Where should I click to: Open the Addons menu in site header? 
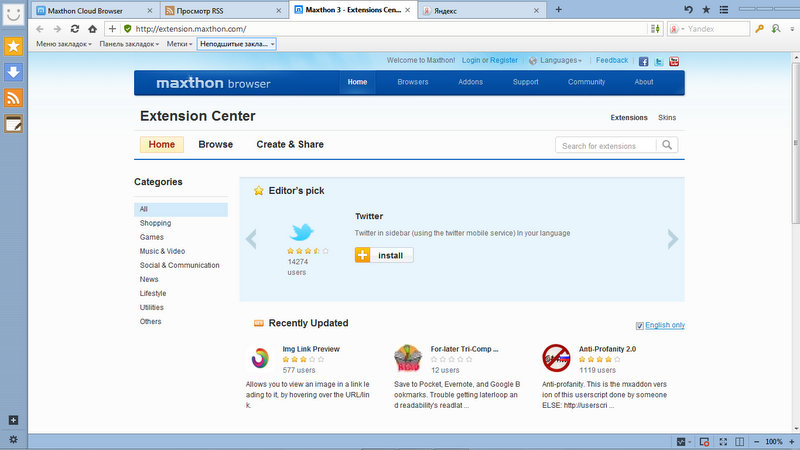(470, 82)
